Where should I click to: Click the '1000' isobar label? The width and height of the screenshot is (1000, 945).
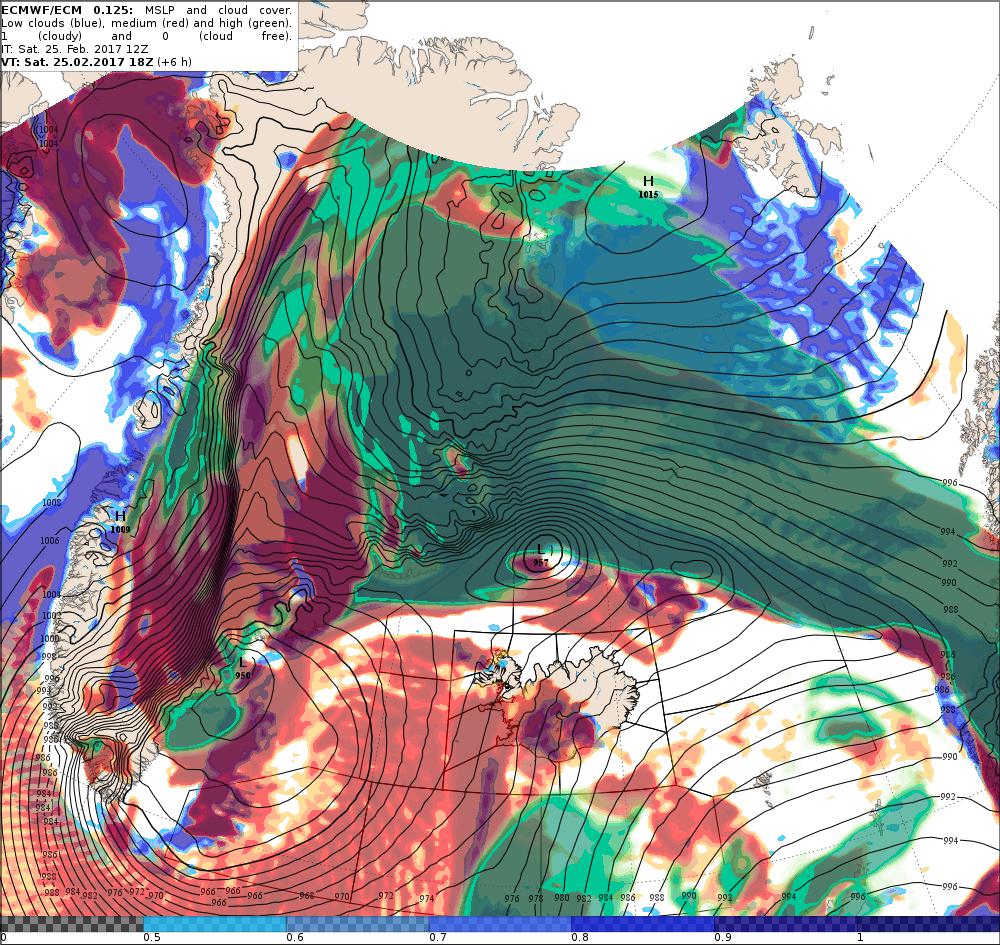pyautogui.click(x=49, y=638)
